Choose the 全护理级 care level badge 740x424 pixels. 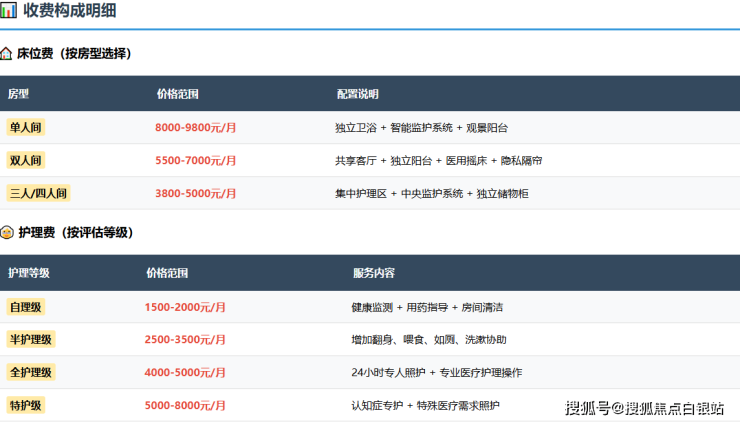[x=31, y=372]
